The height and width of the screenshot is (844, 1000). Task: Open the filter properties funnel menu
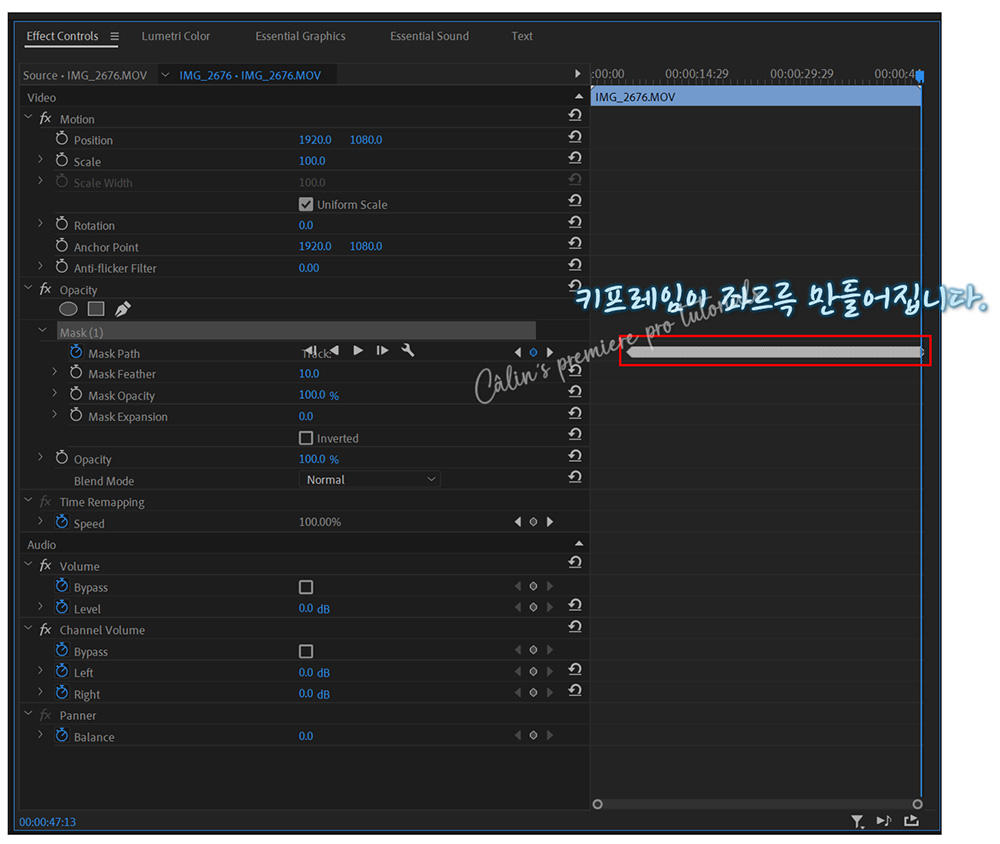(x=858, y=822)
